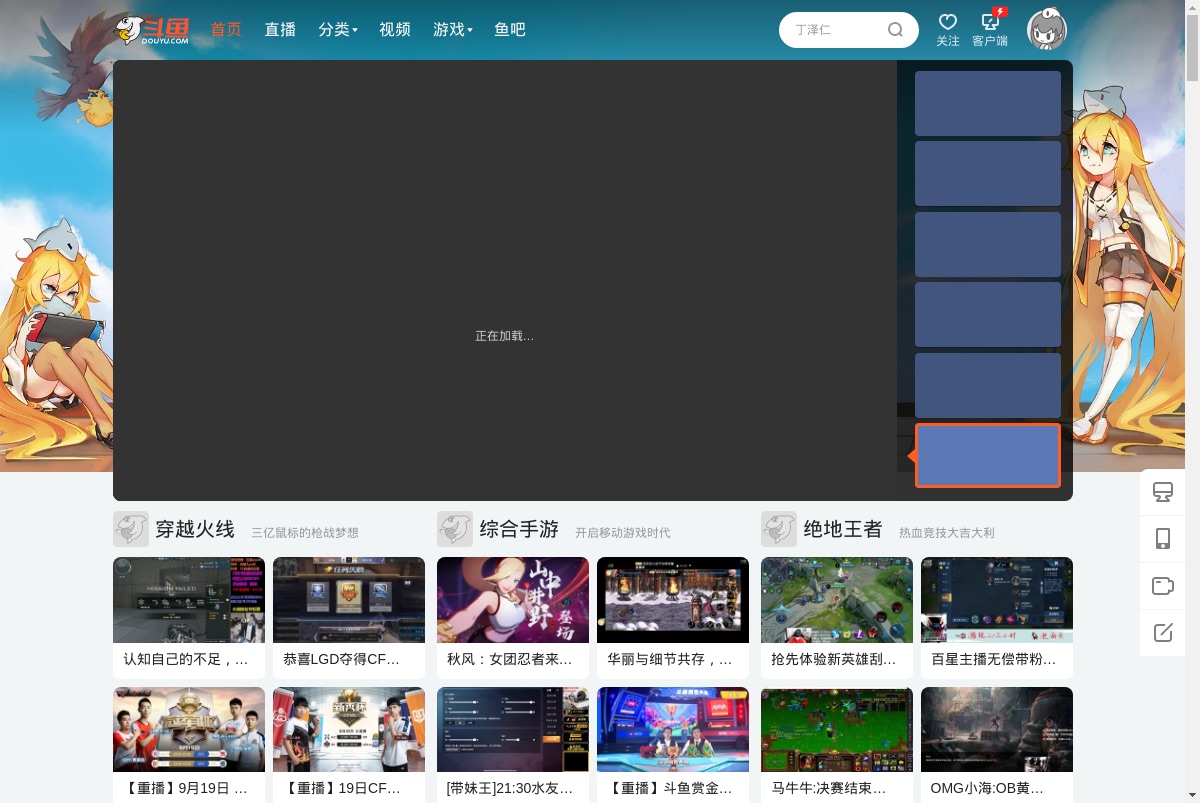Open replay thumbnail 【重播】19日CF
1200x803 pixels.
349,729
